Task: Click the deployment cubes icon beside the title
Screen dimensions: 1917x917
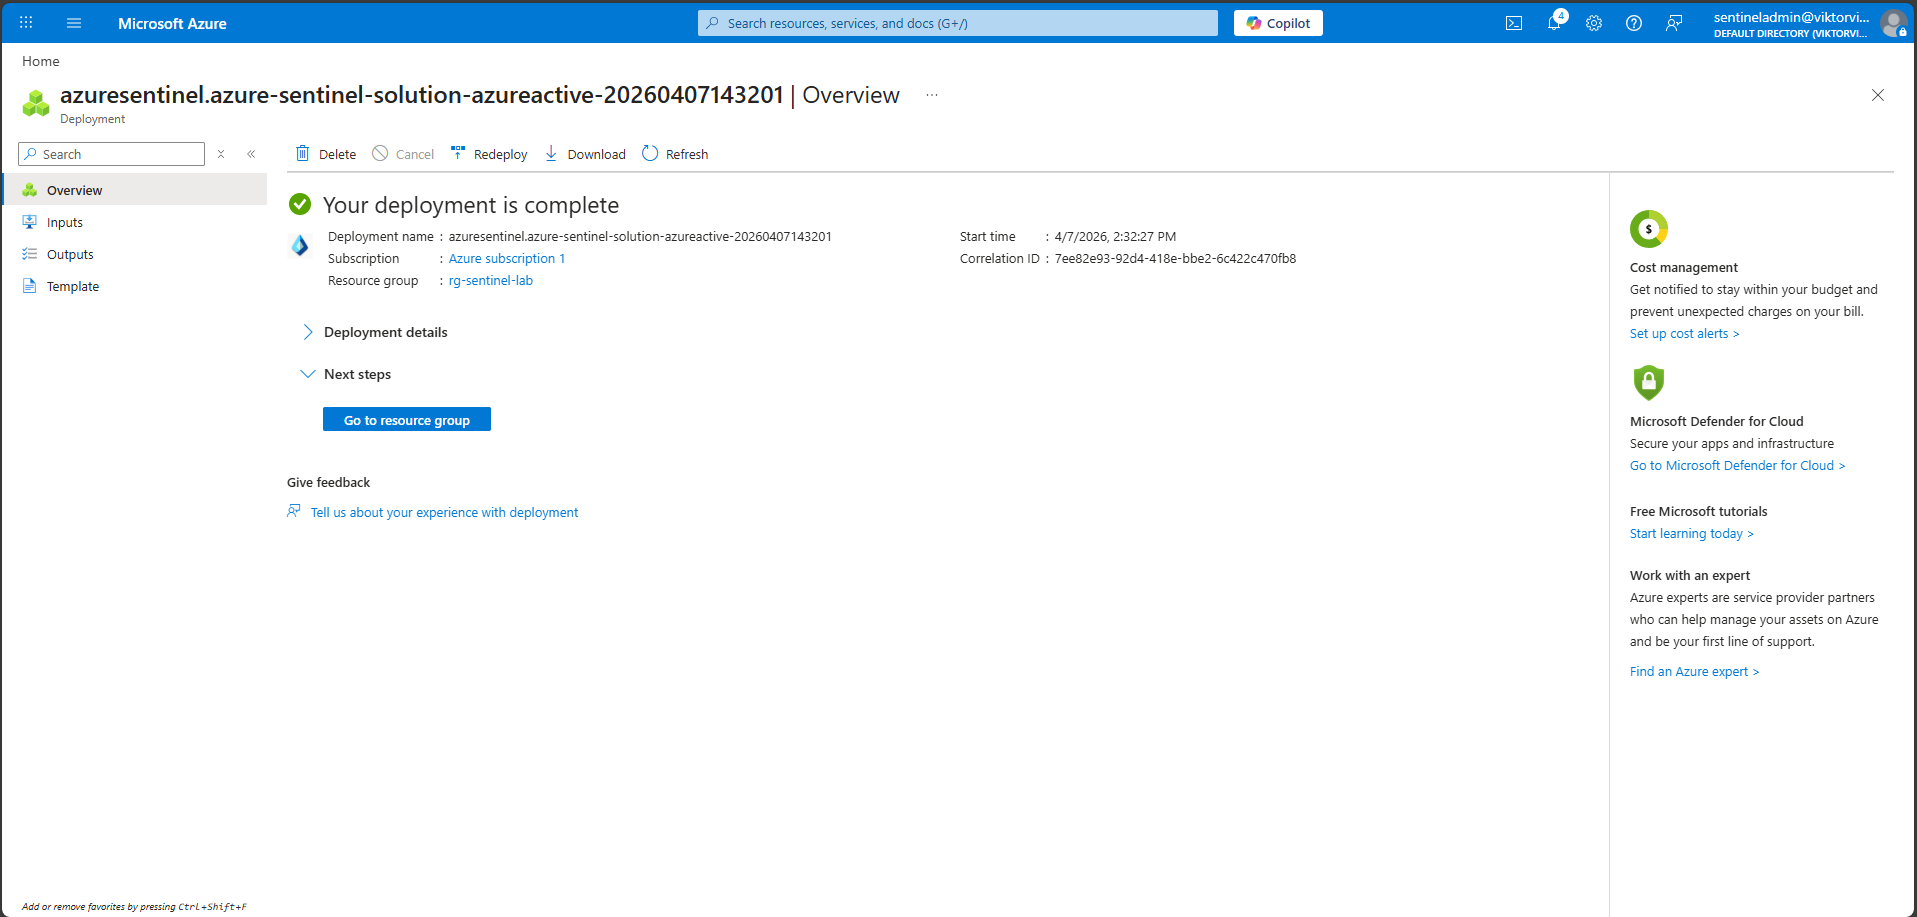Action: tap(36, 103)
